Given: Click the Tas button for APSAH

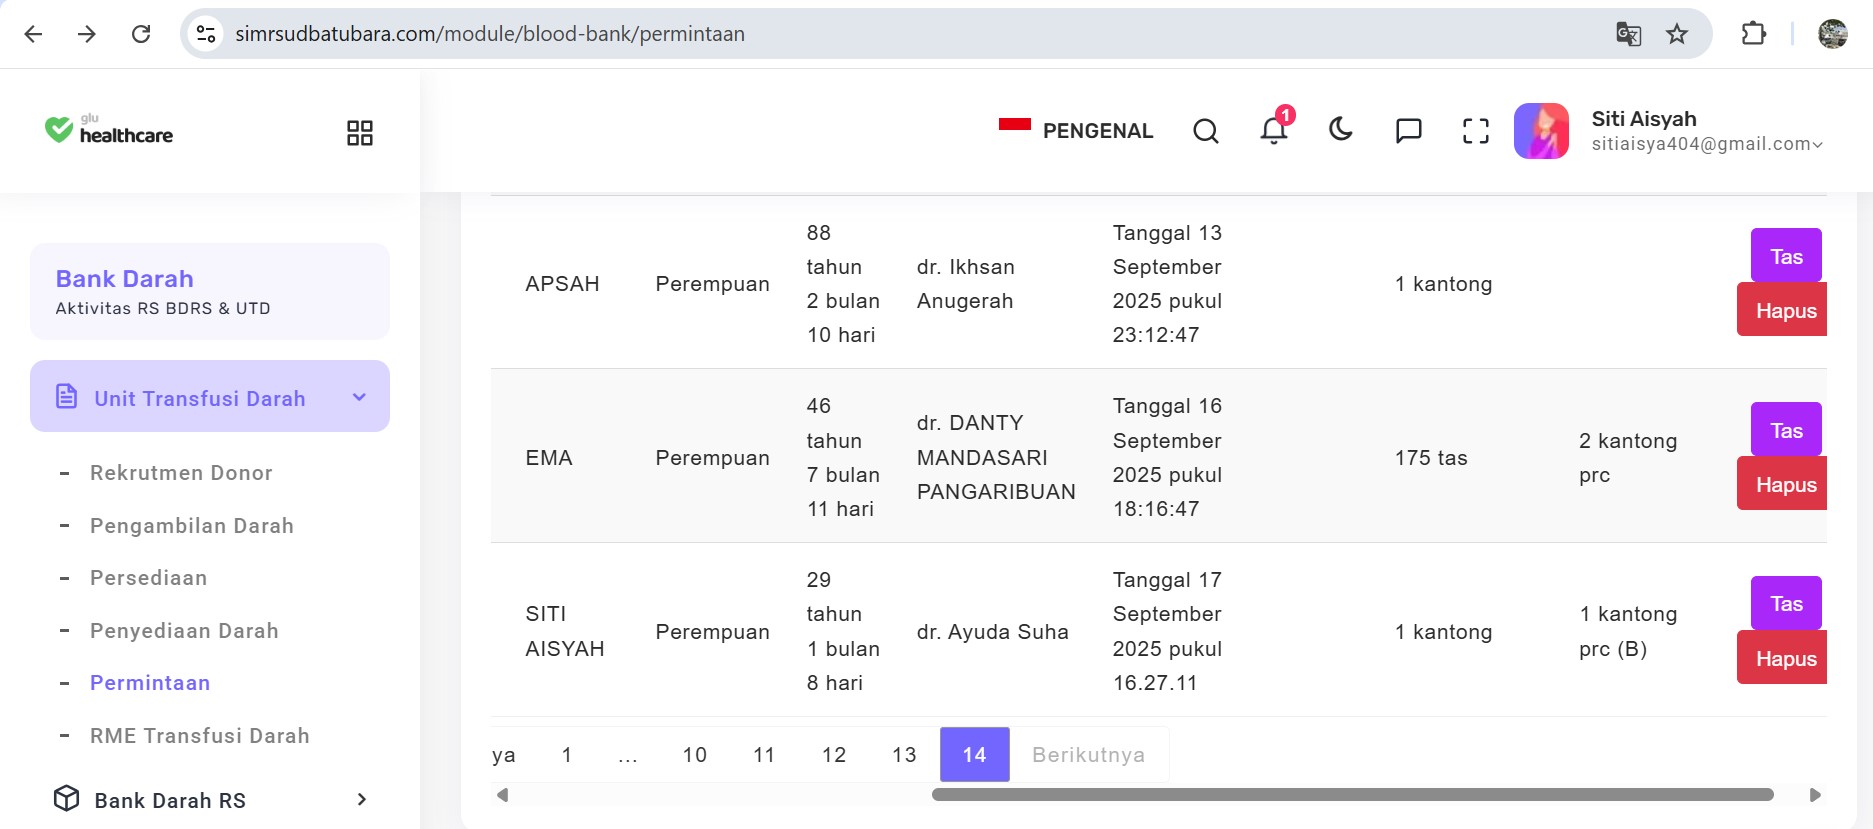Looking at the screenshot, I should pos(1786,256).
